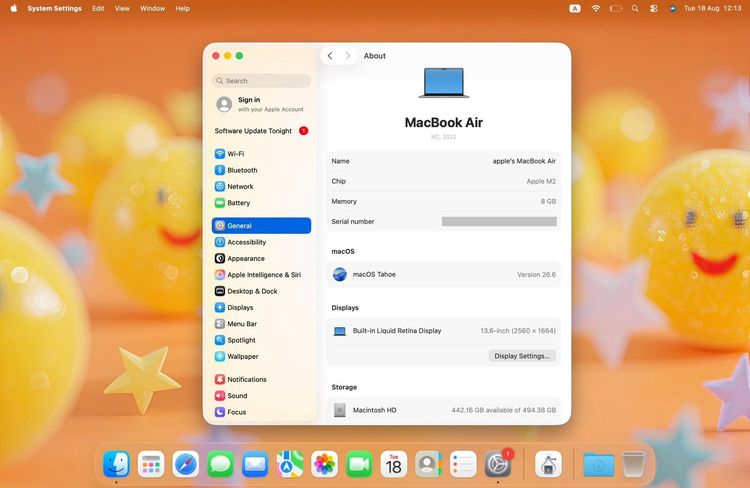Open Spotlight search in menu bar
The image size is (750, 488).
[635, 8]
